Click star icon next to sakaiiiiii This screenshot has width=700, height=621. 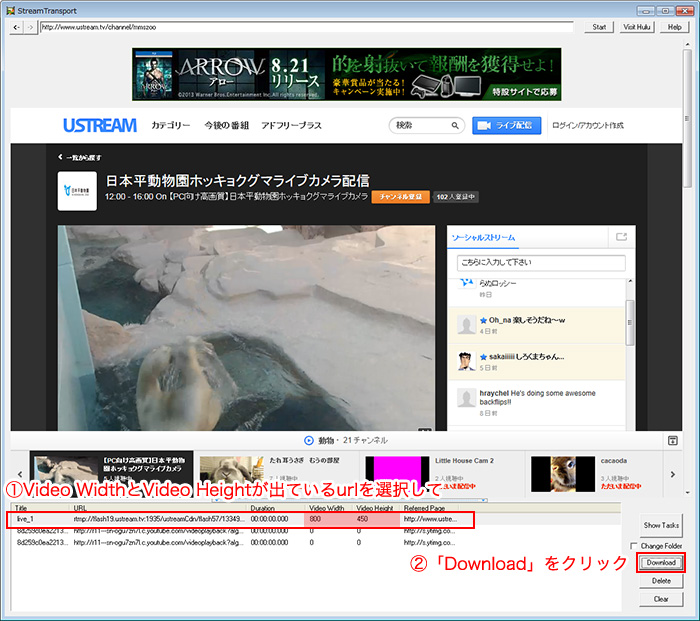point(483,357)
